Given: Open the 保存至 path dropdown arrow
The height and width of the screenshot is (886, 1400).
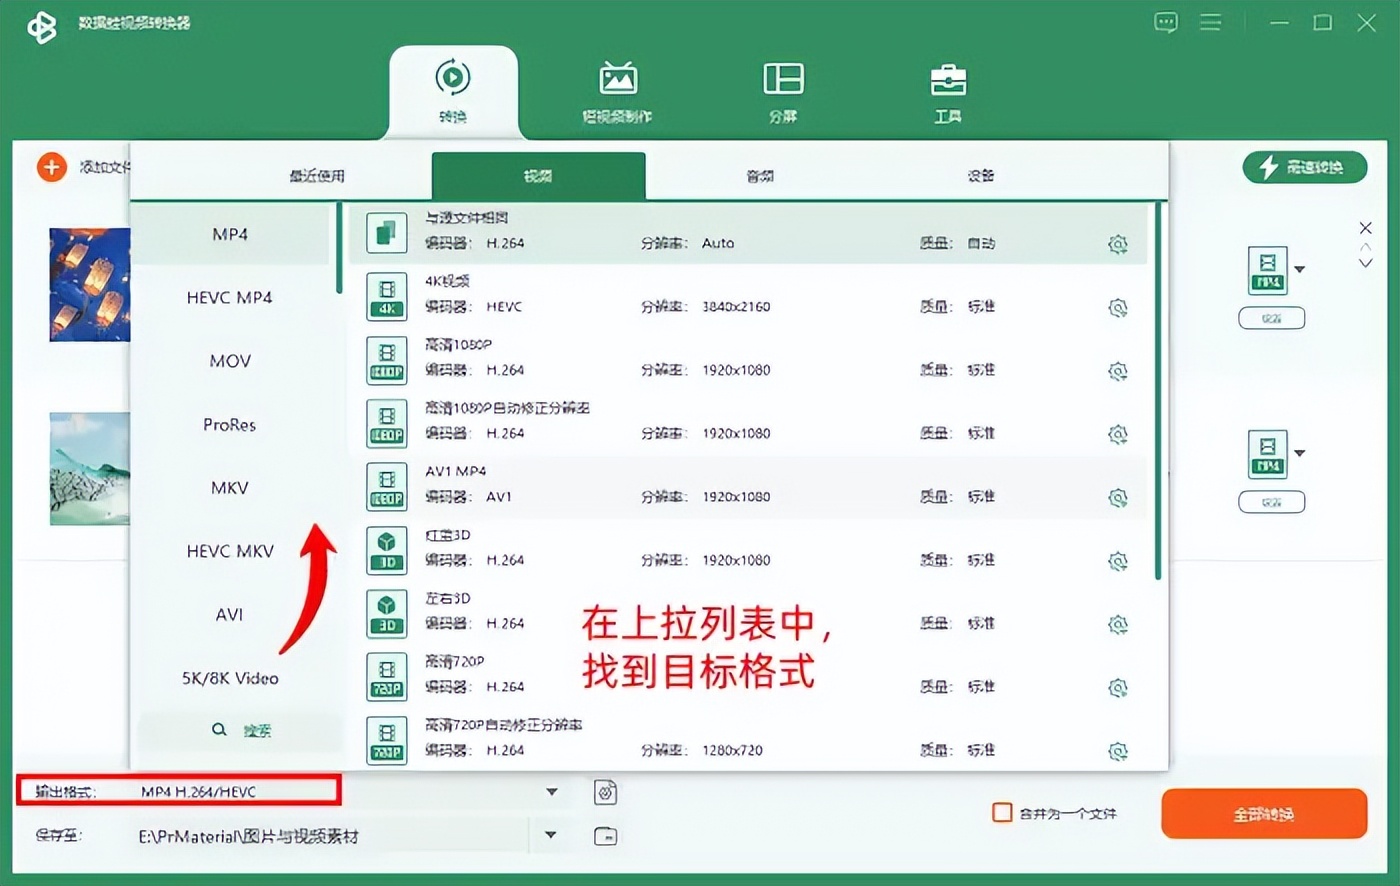Looking at the screenshot, I should coord(551,836).
